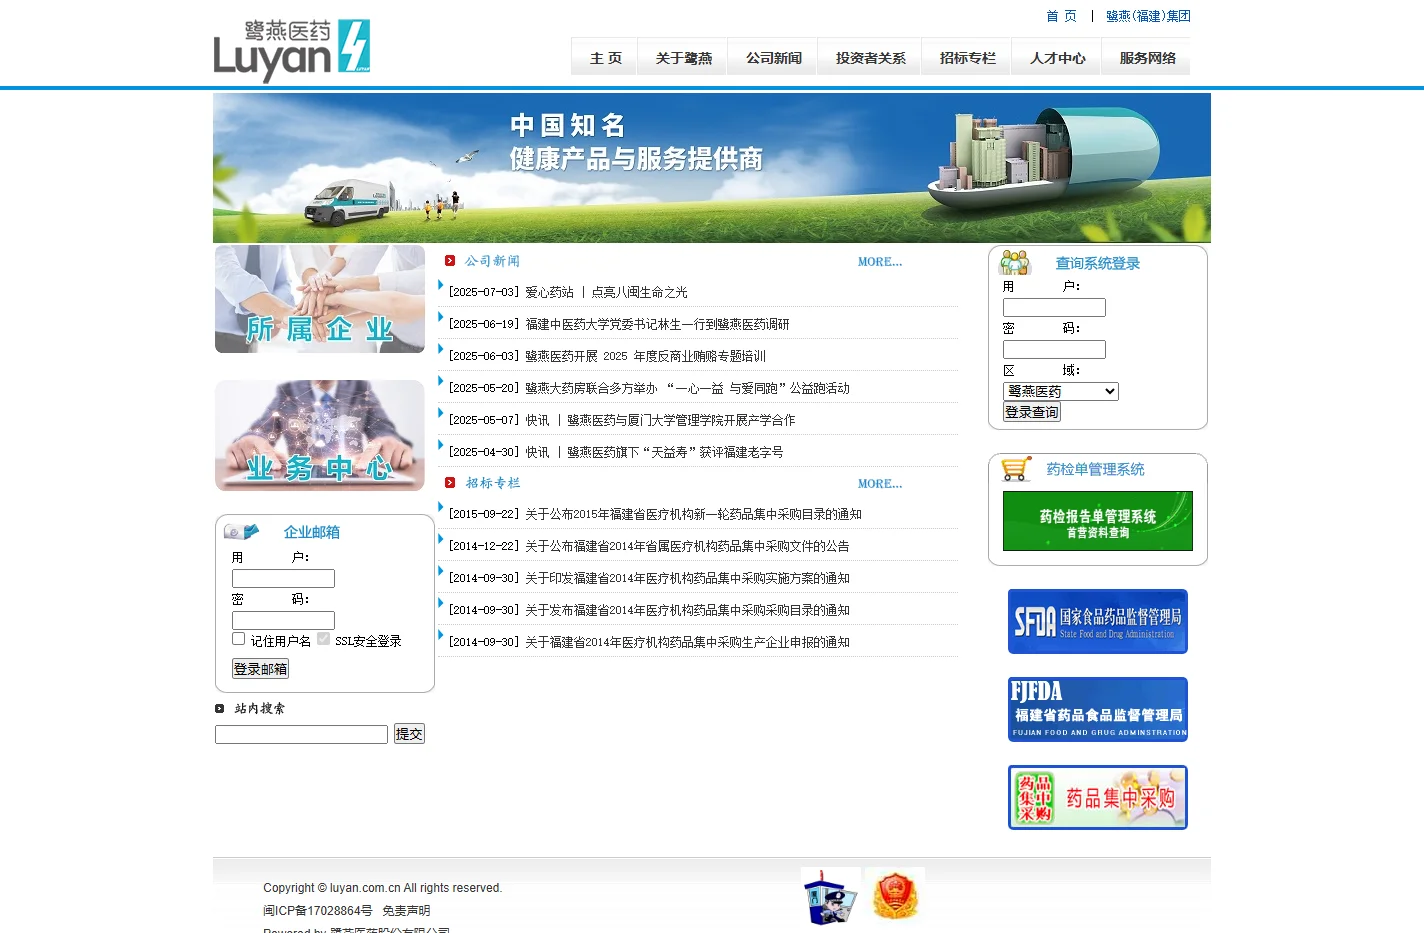The height and width of the screenshot is (933, 1424).
Task: Click the red national emblem badge icon
Action: click(x=895, y=895)
